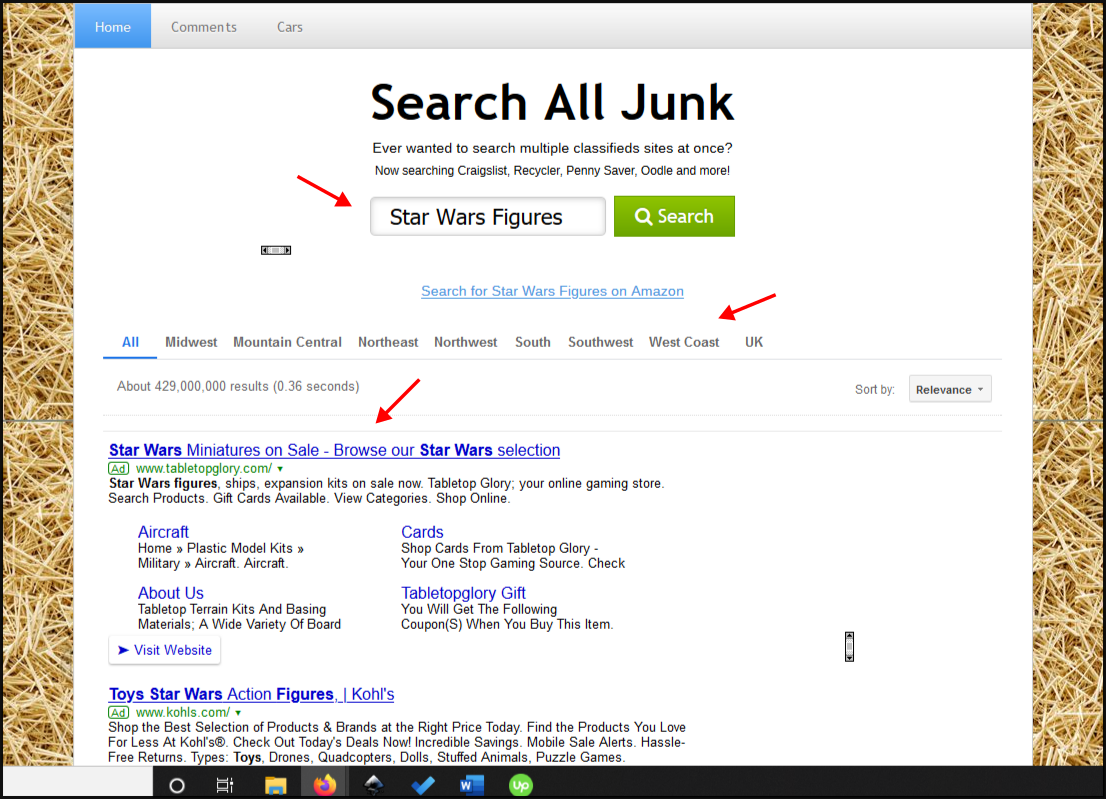Open Task View in the taskbar
1106x799 pixels.
coord(225,785)
